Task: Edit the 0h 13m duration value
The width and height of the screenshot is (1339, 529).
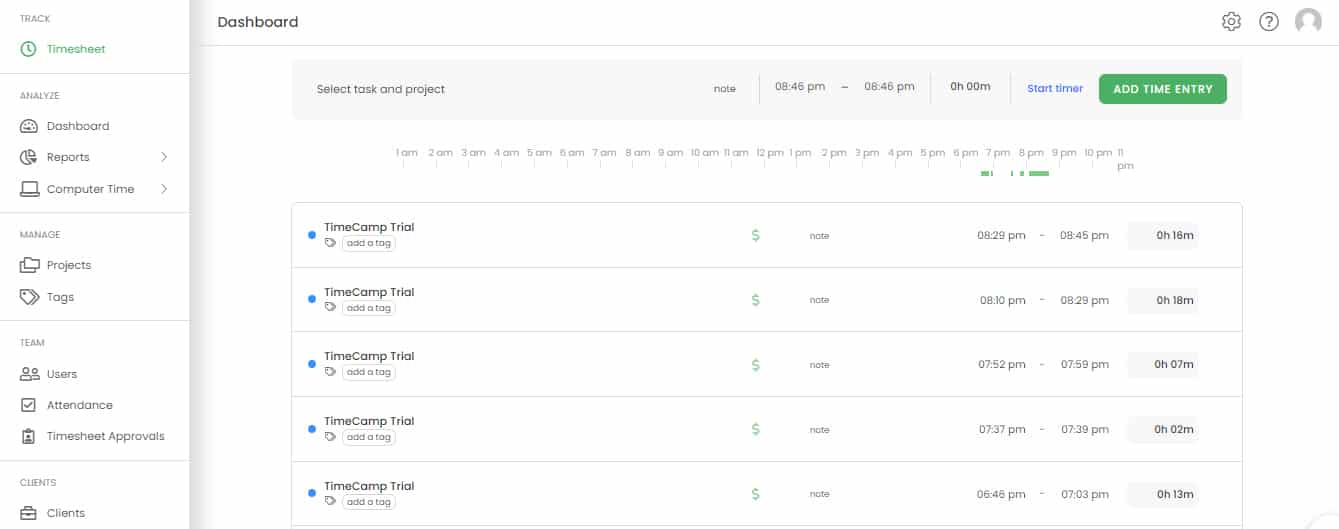Action: [x=1163, y=494]
